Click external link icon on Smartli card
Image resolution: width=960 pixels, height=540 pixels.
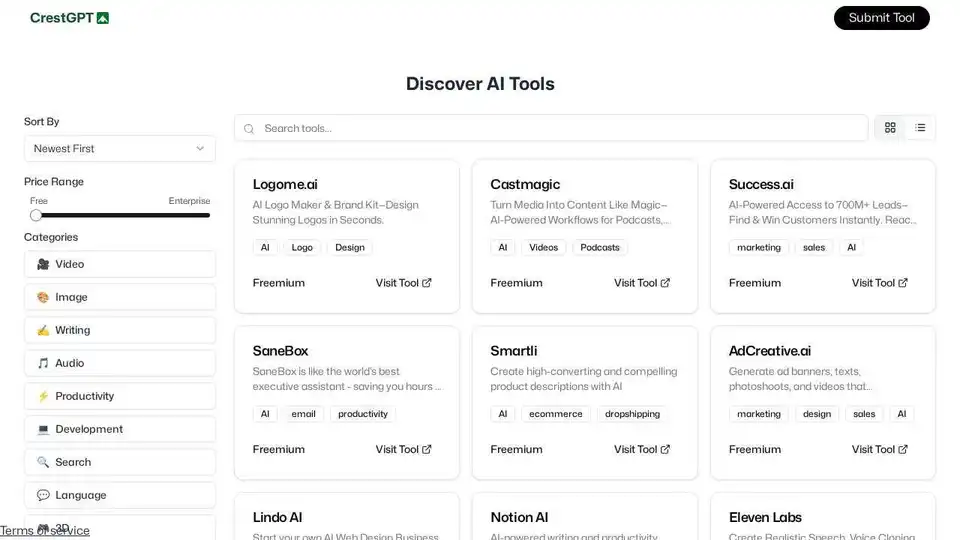(x=665, y=449)
